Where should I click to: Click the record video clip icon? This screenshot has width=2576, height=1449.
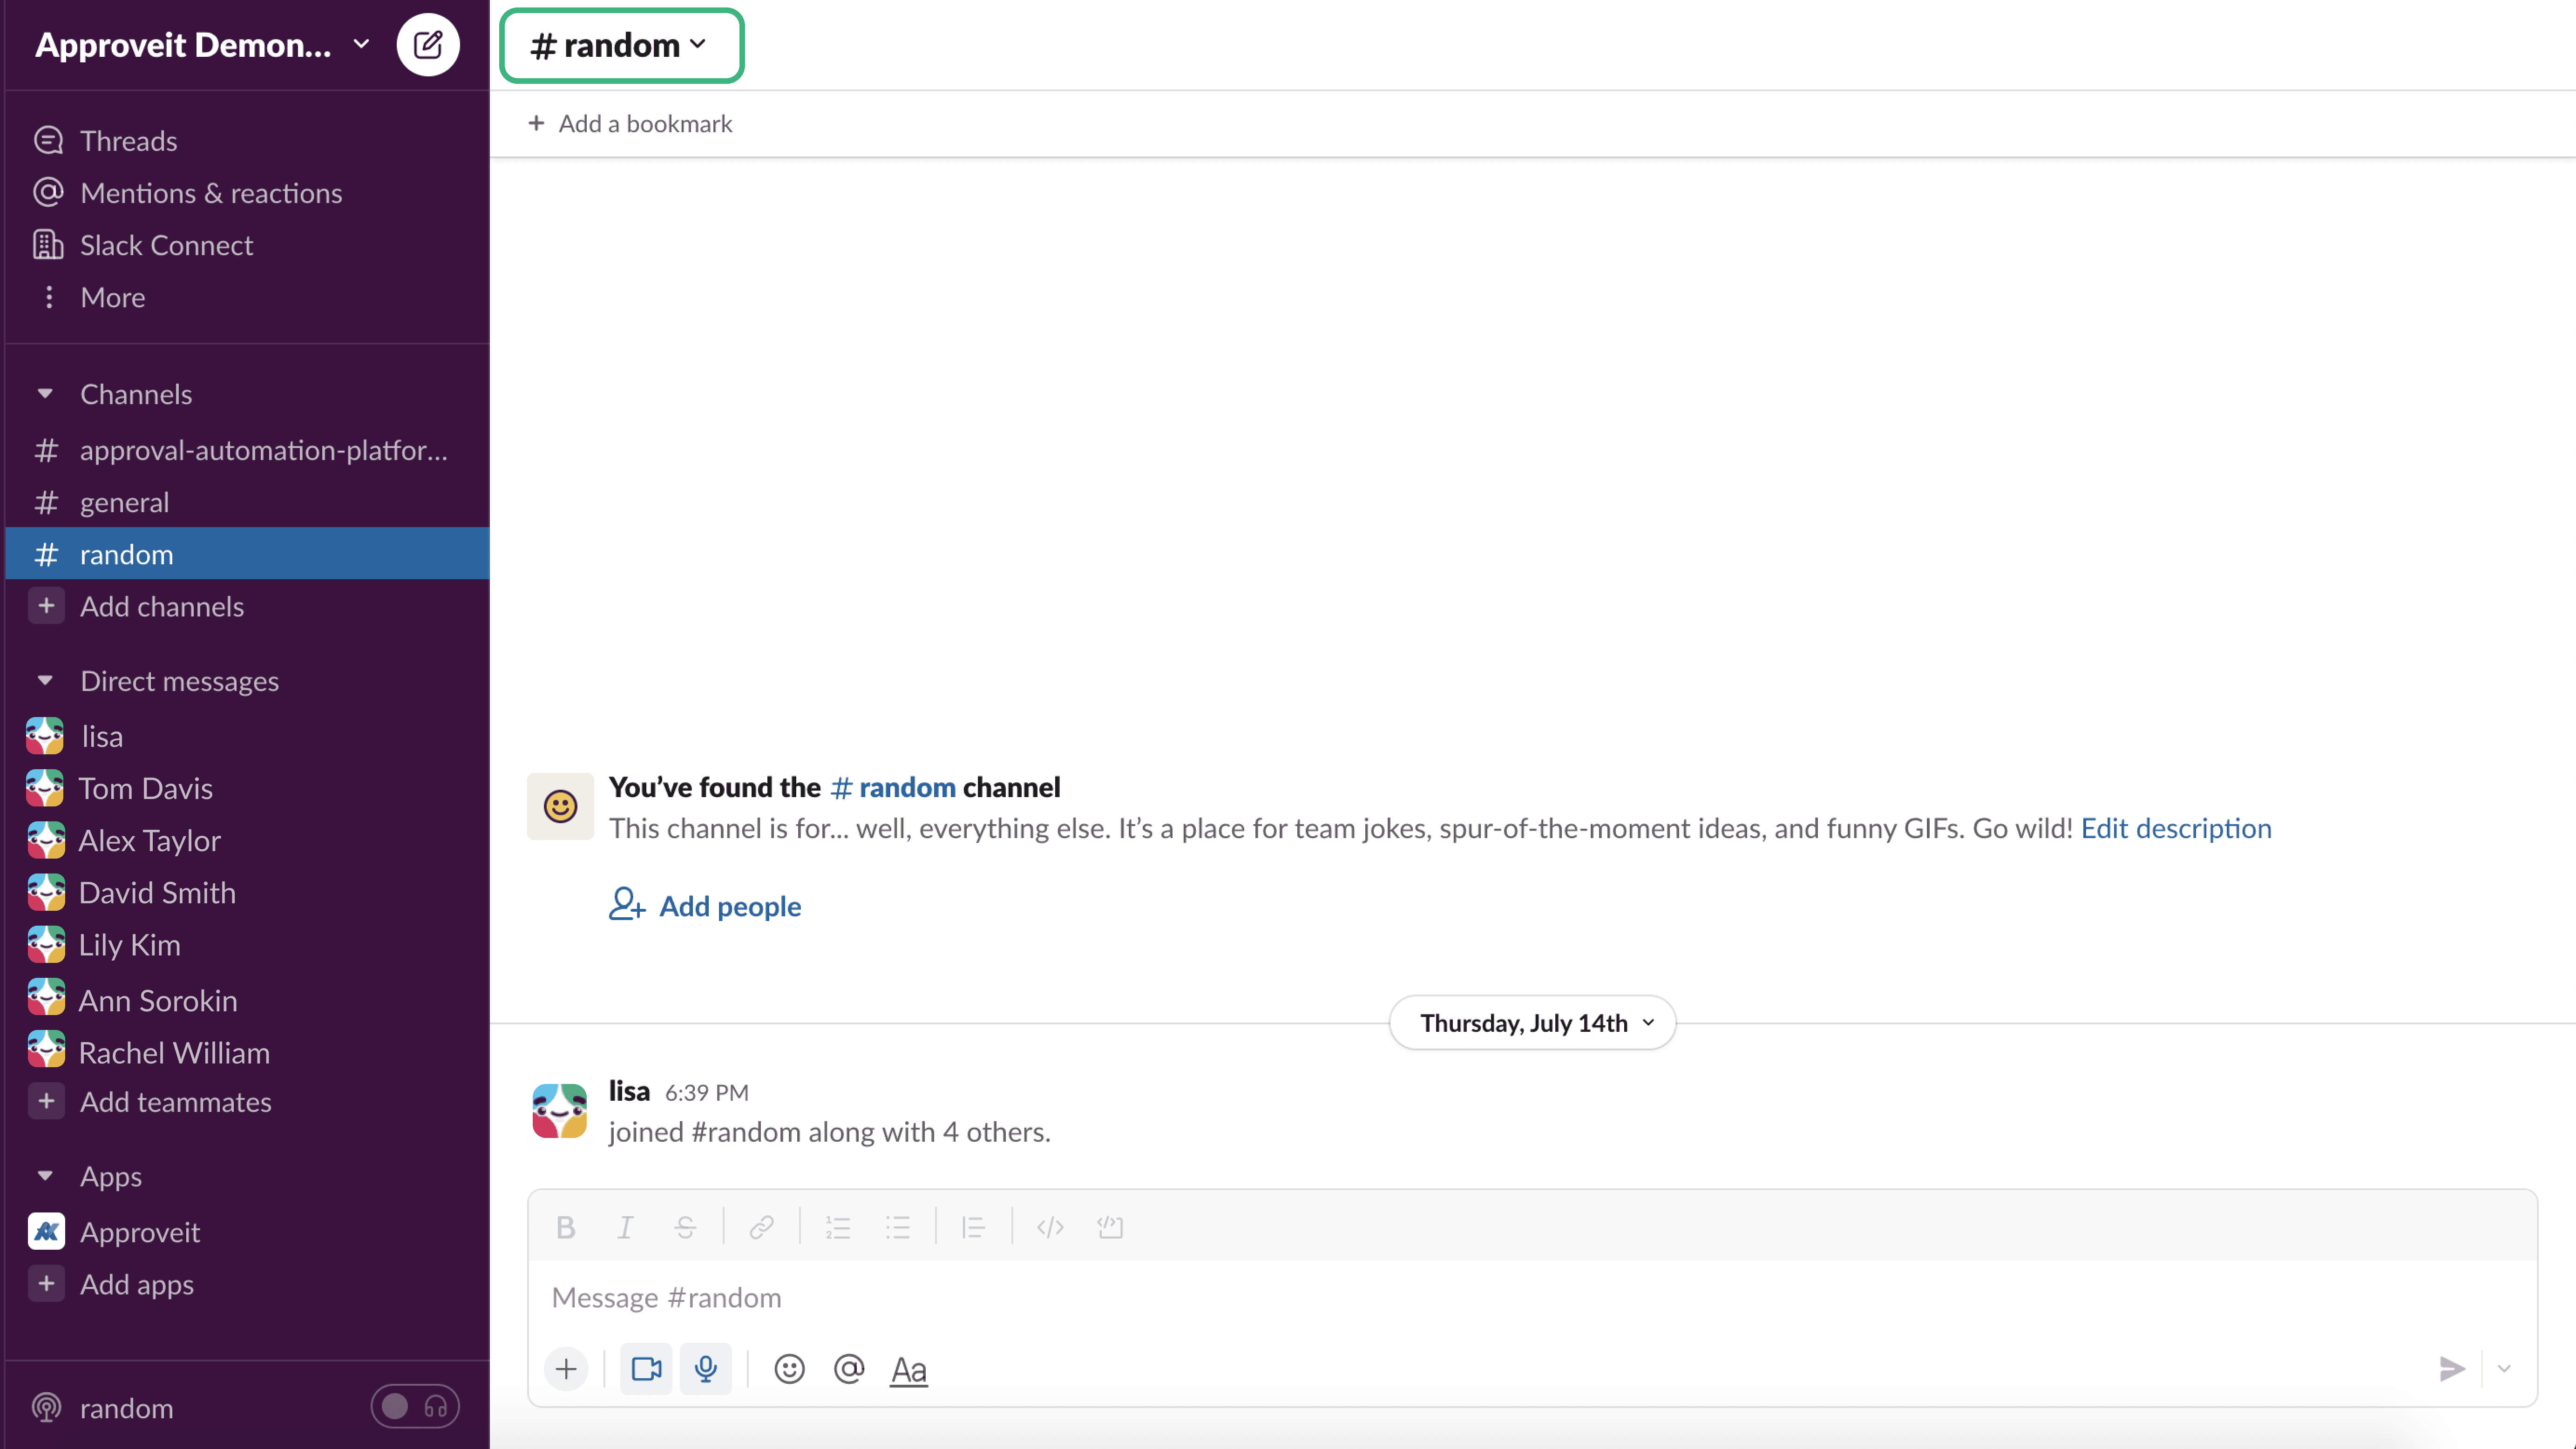click(x=646, y=1368)
